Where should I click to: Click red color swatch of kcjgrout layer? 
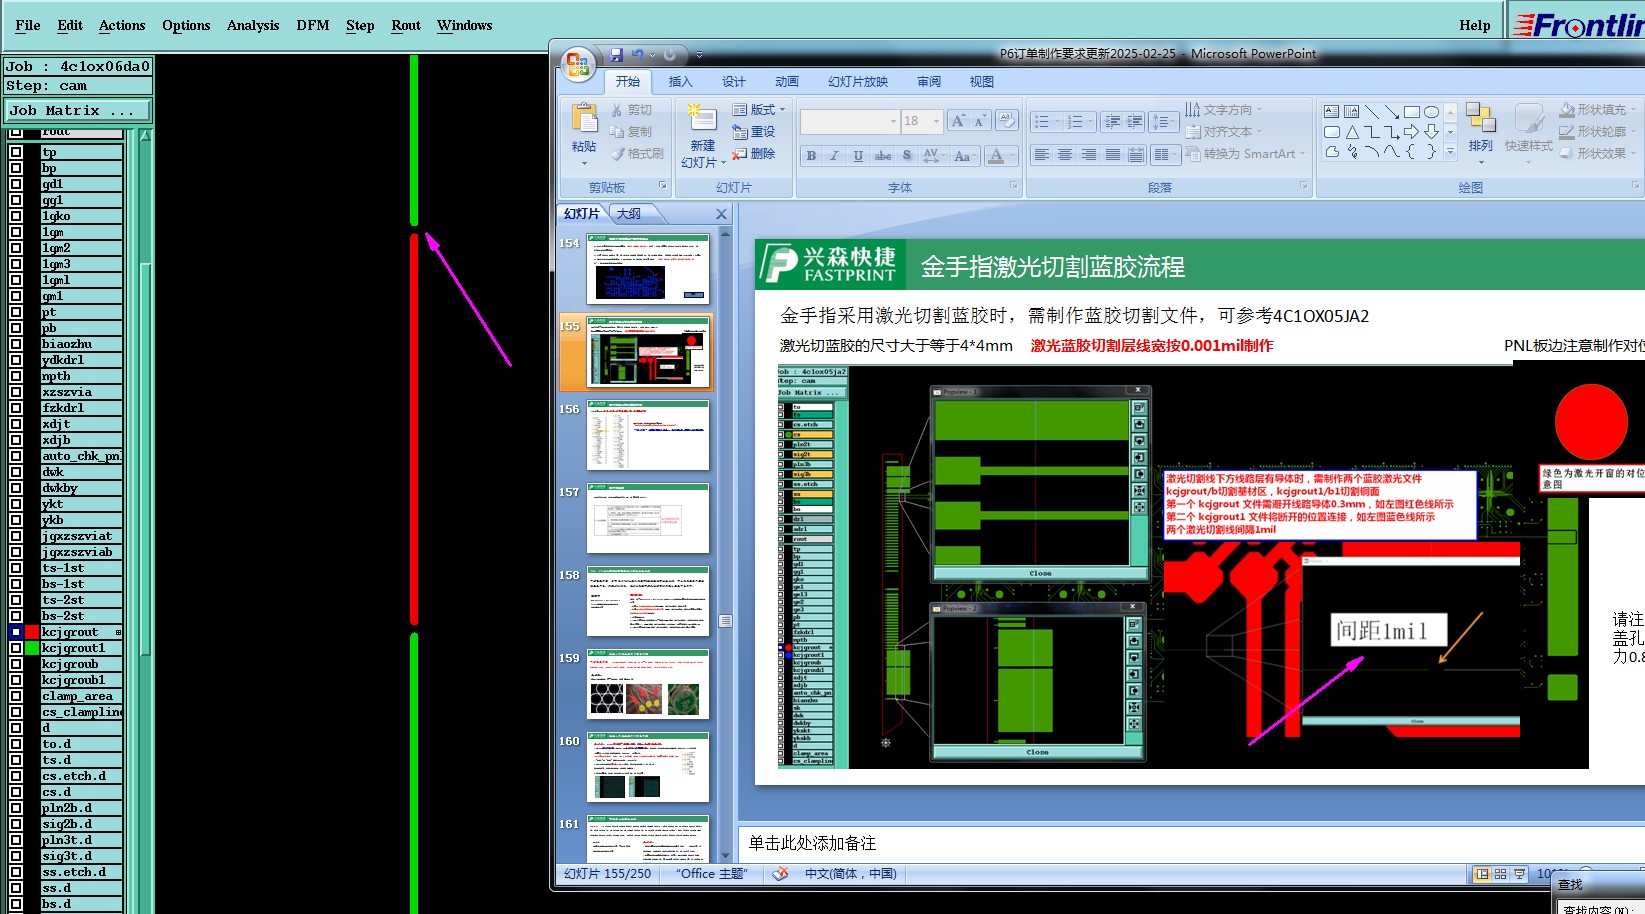pos(32,632)
